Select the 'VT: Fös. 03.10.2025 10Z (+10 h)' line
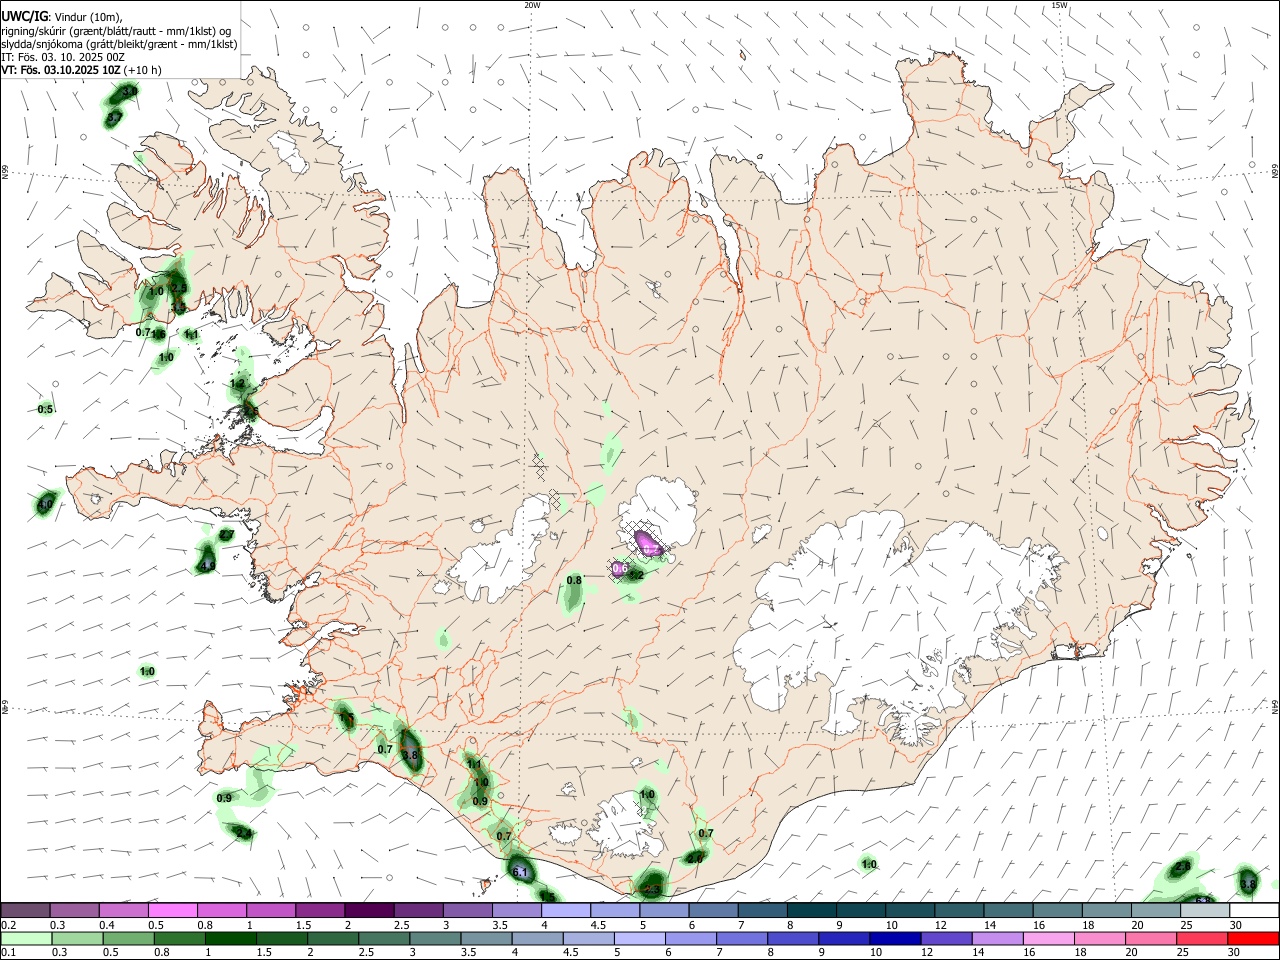Viewport: 1280px width, 960px height. point(81,70)
